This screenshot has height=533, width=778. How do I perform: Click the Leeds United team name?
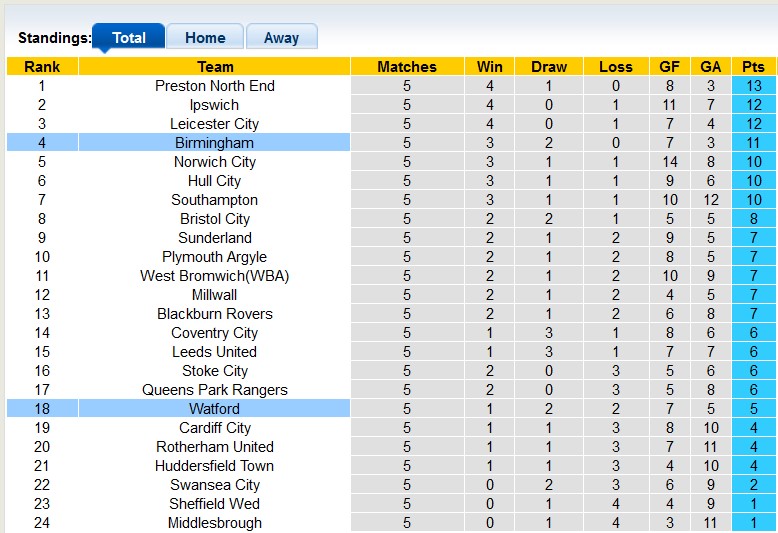(214, 352)
